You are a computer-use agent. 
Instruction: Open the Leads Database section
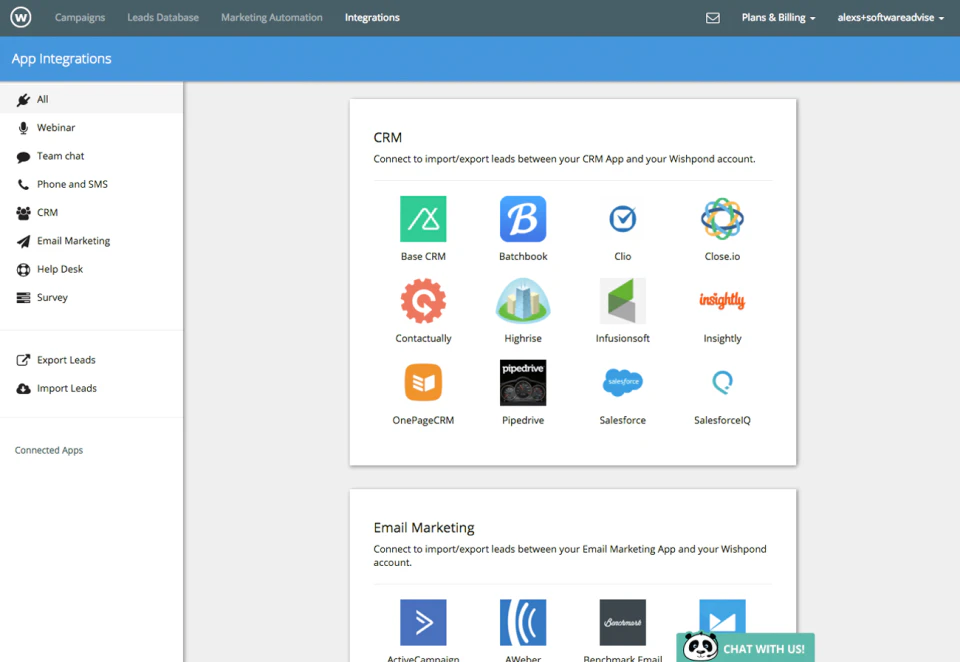[x=162, y=17]
